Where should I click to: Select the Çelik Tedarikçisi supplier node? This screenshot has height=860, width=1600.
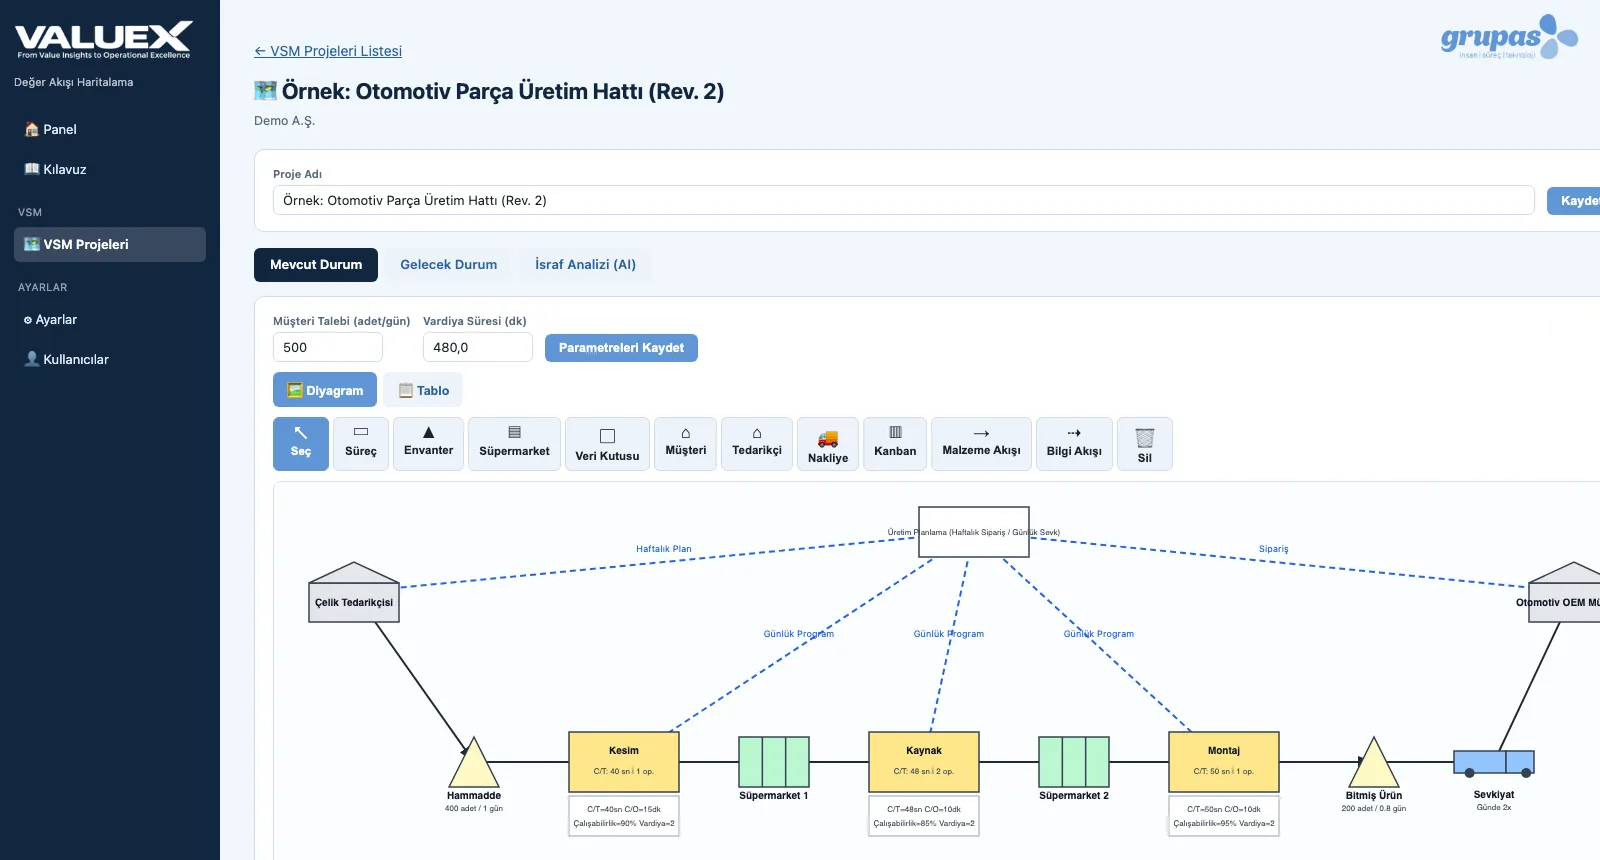point(354,592)
